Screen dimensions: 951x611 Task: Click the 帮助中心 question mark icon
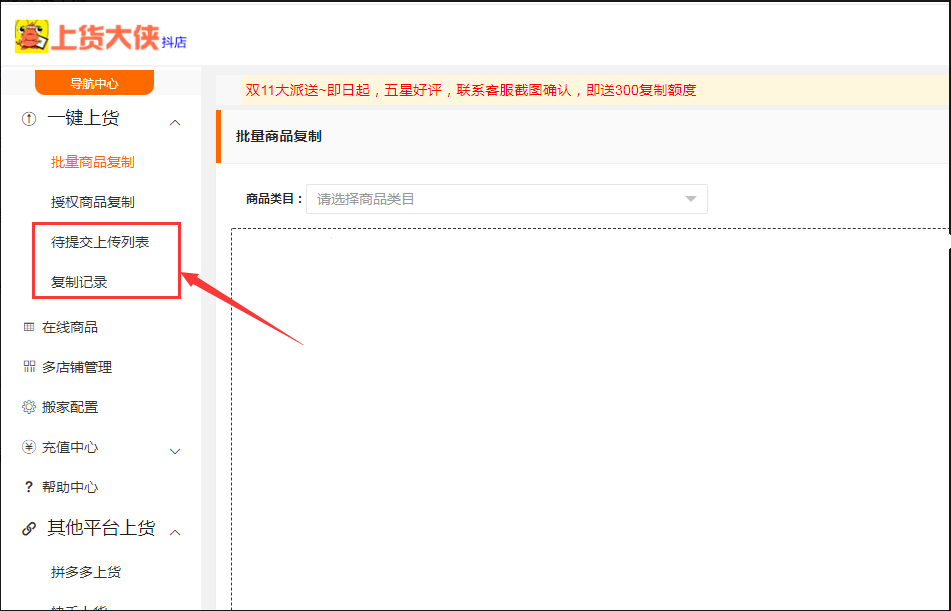(29, 487)
